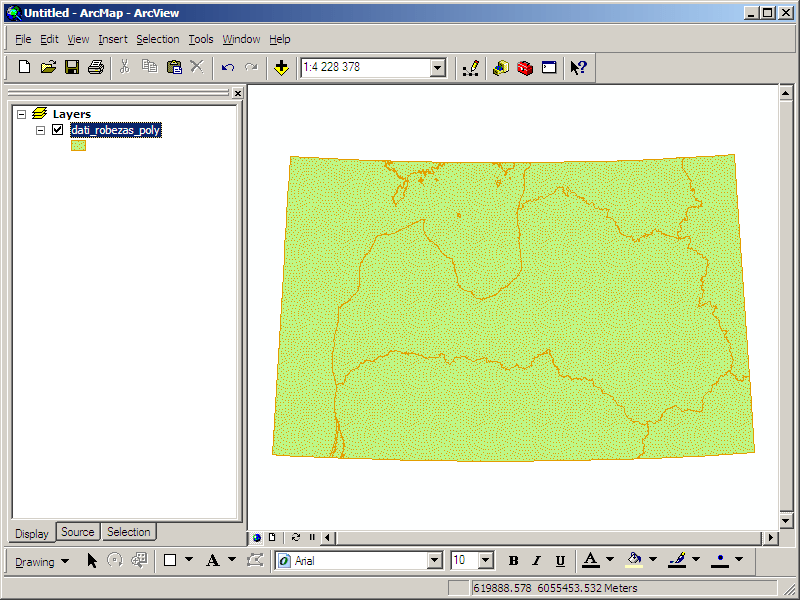This screenshot has width=800, height=600.
Task: Apply the current font color
Action: tap(591, 560)
